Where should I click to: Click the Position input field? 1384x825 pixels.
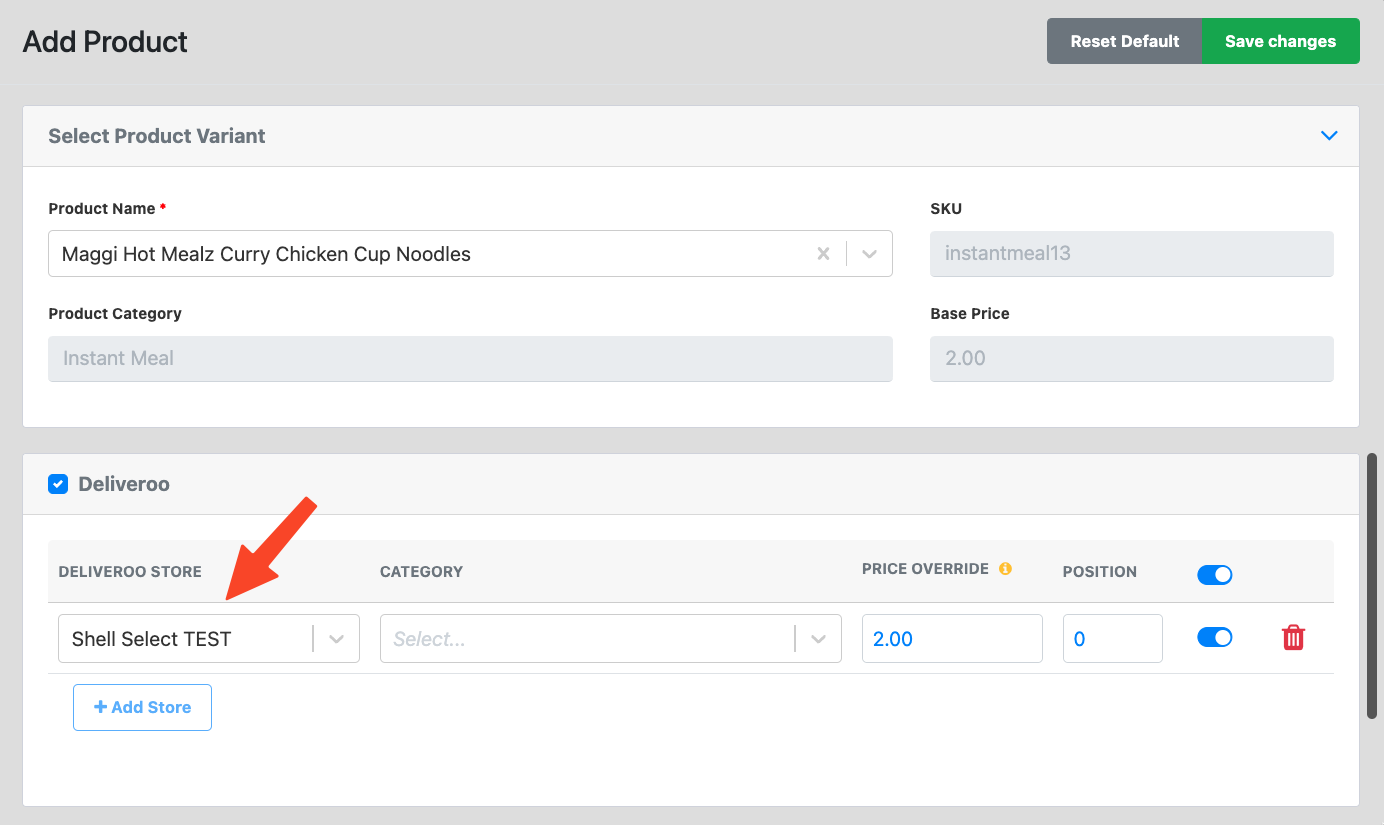(1113, 638)
